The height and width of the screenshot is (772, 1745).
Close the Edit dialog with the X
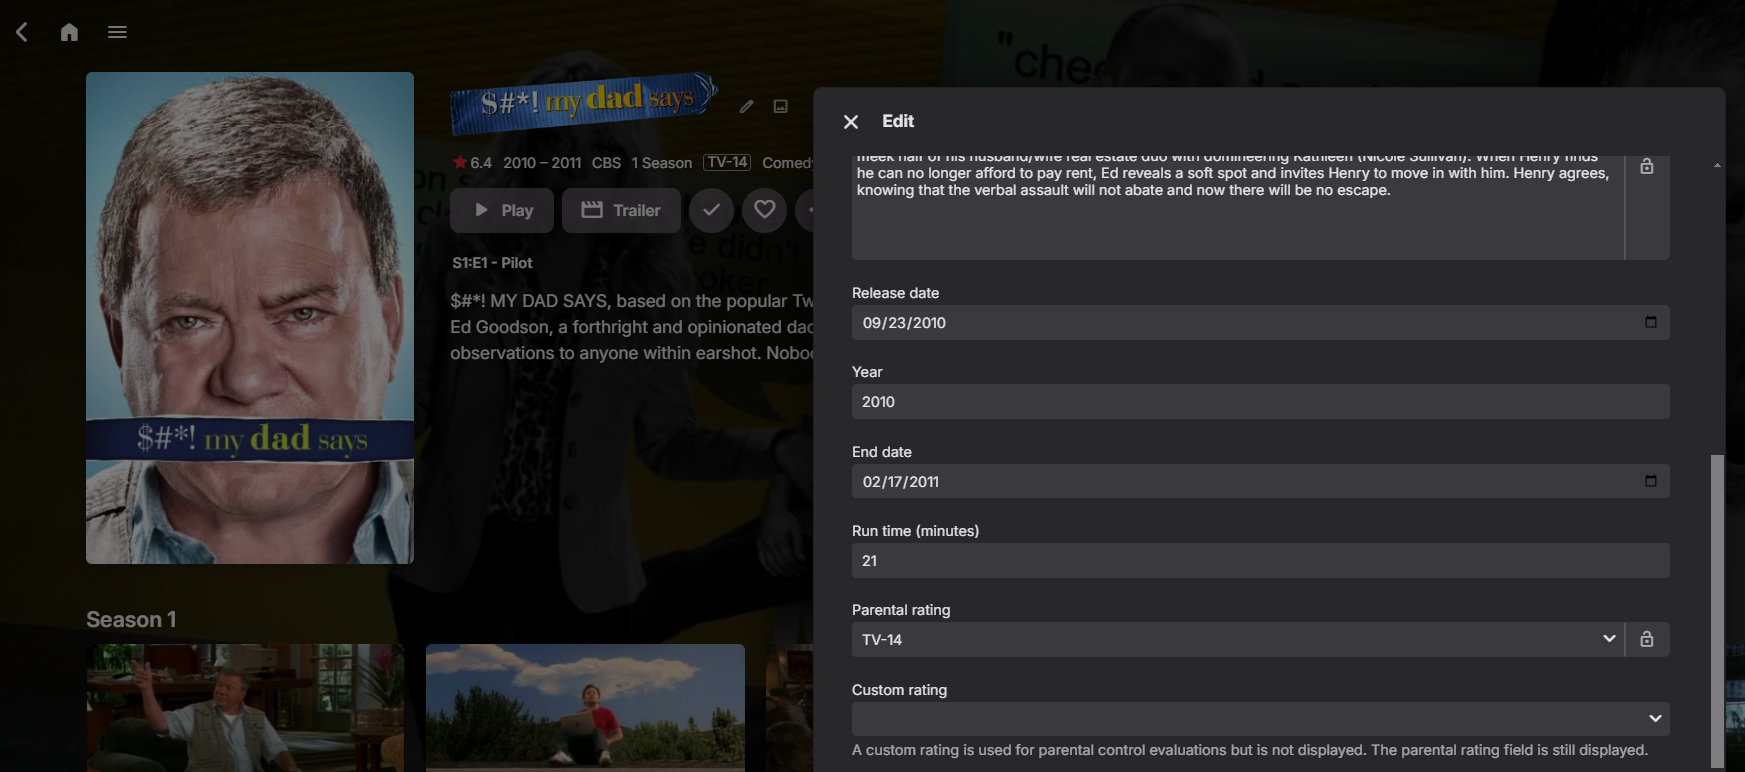coord(851,122)
